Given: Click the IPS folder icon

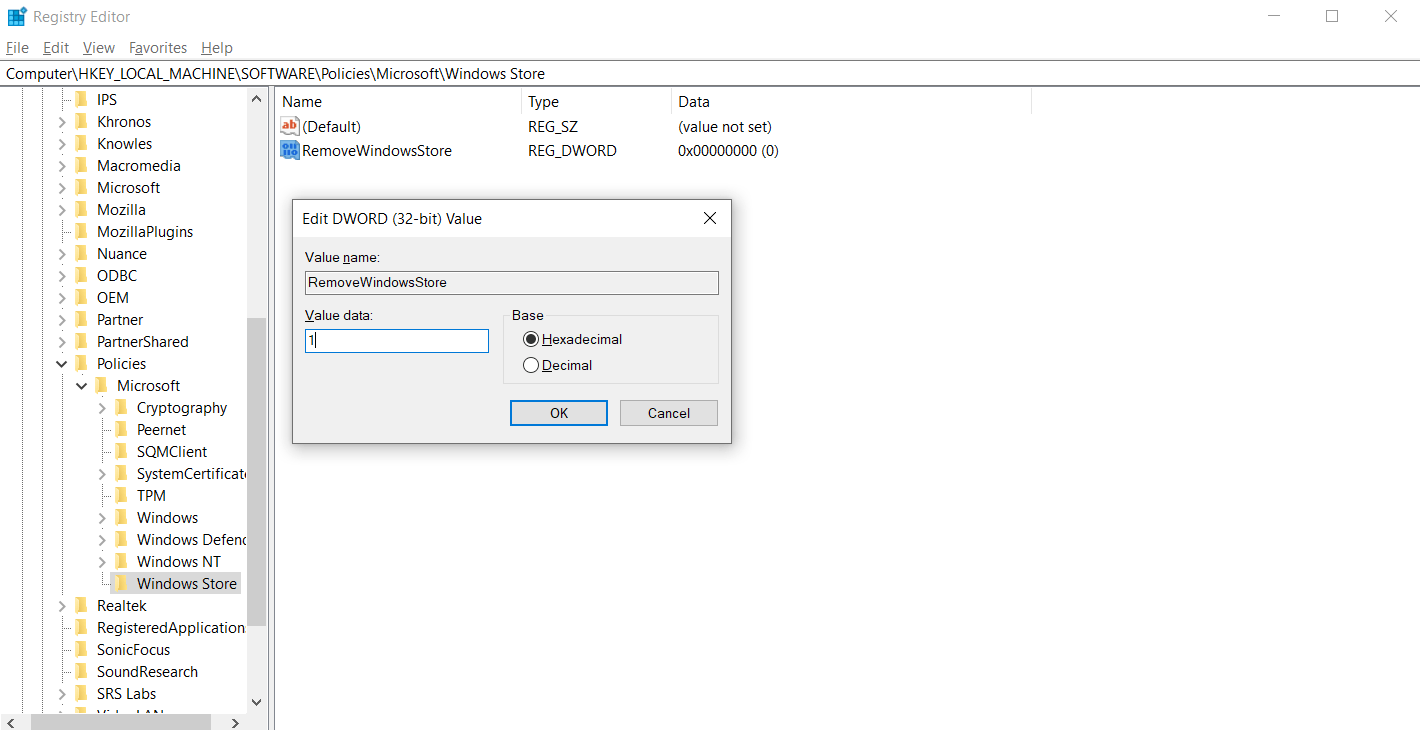Looking at the screenshot, I should [82, 99].
